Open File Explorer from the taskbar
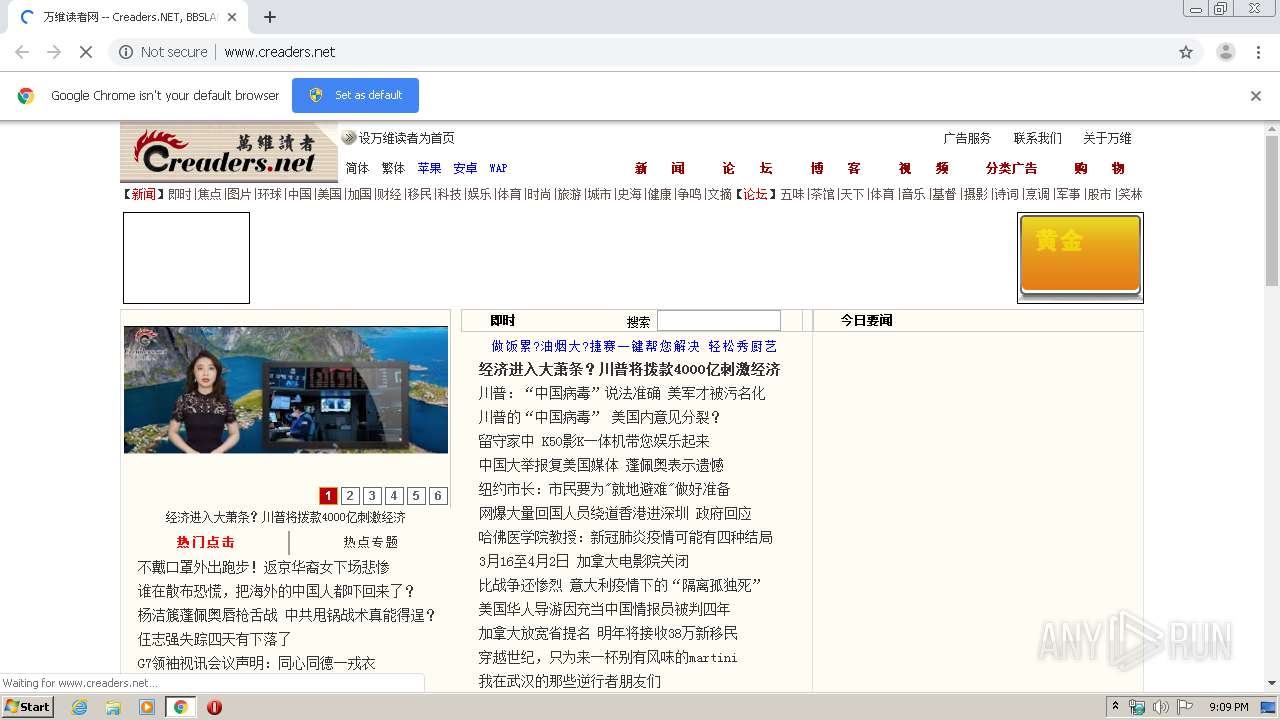The image size is (1280, 720). (113, 707)
